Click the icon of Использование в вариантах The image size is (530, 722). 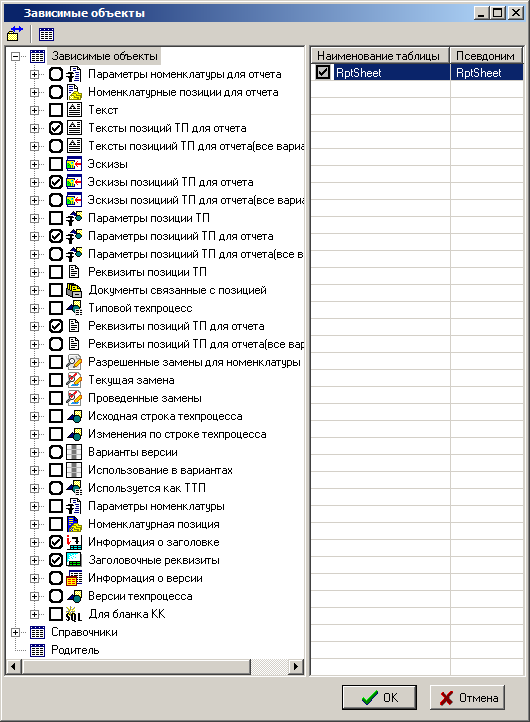click(x=74, y=470)
